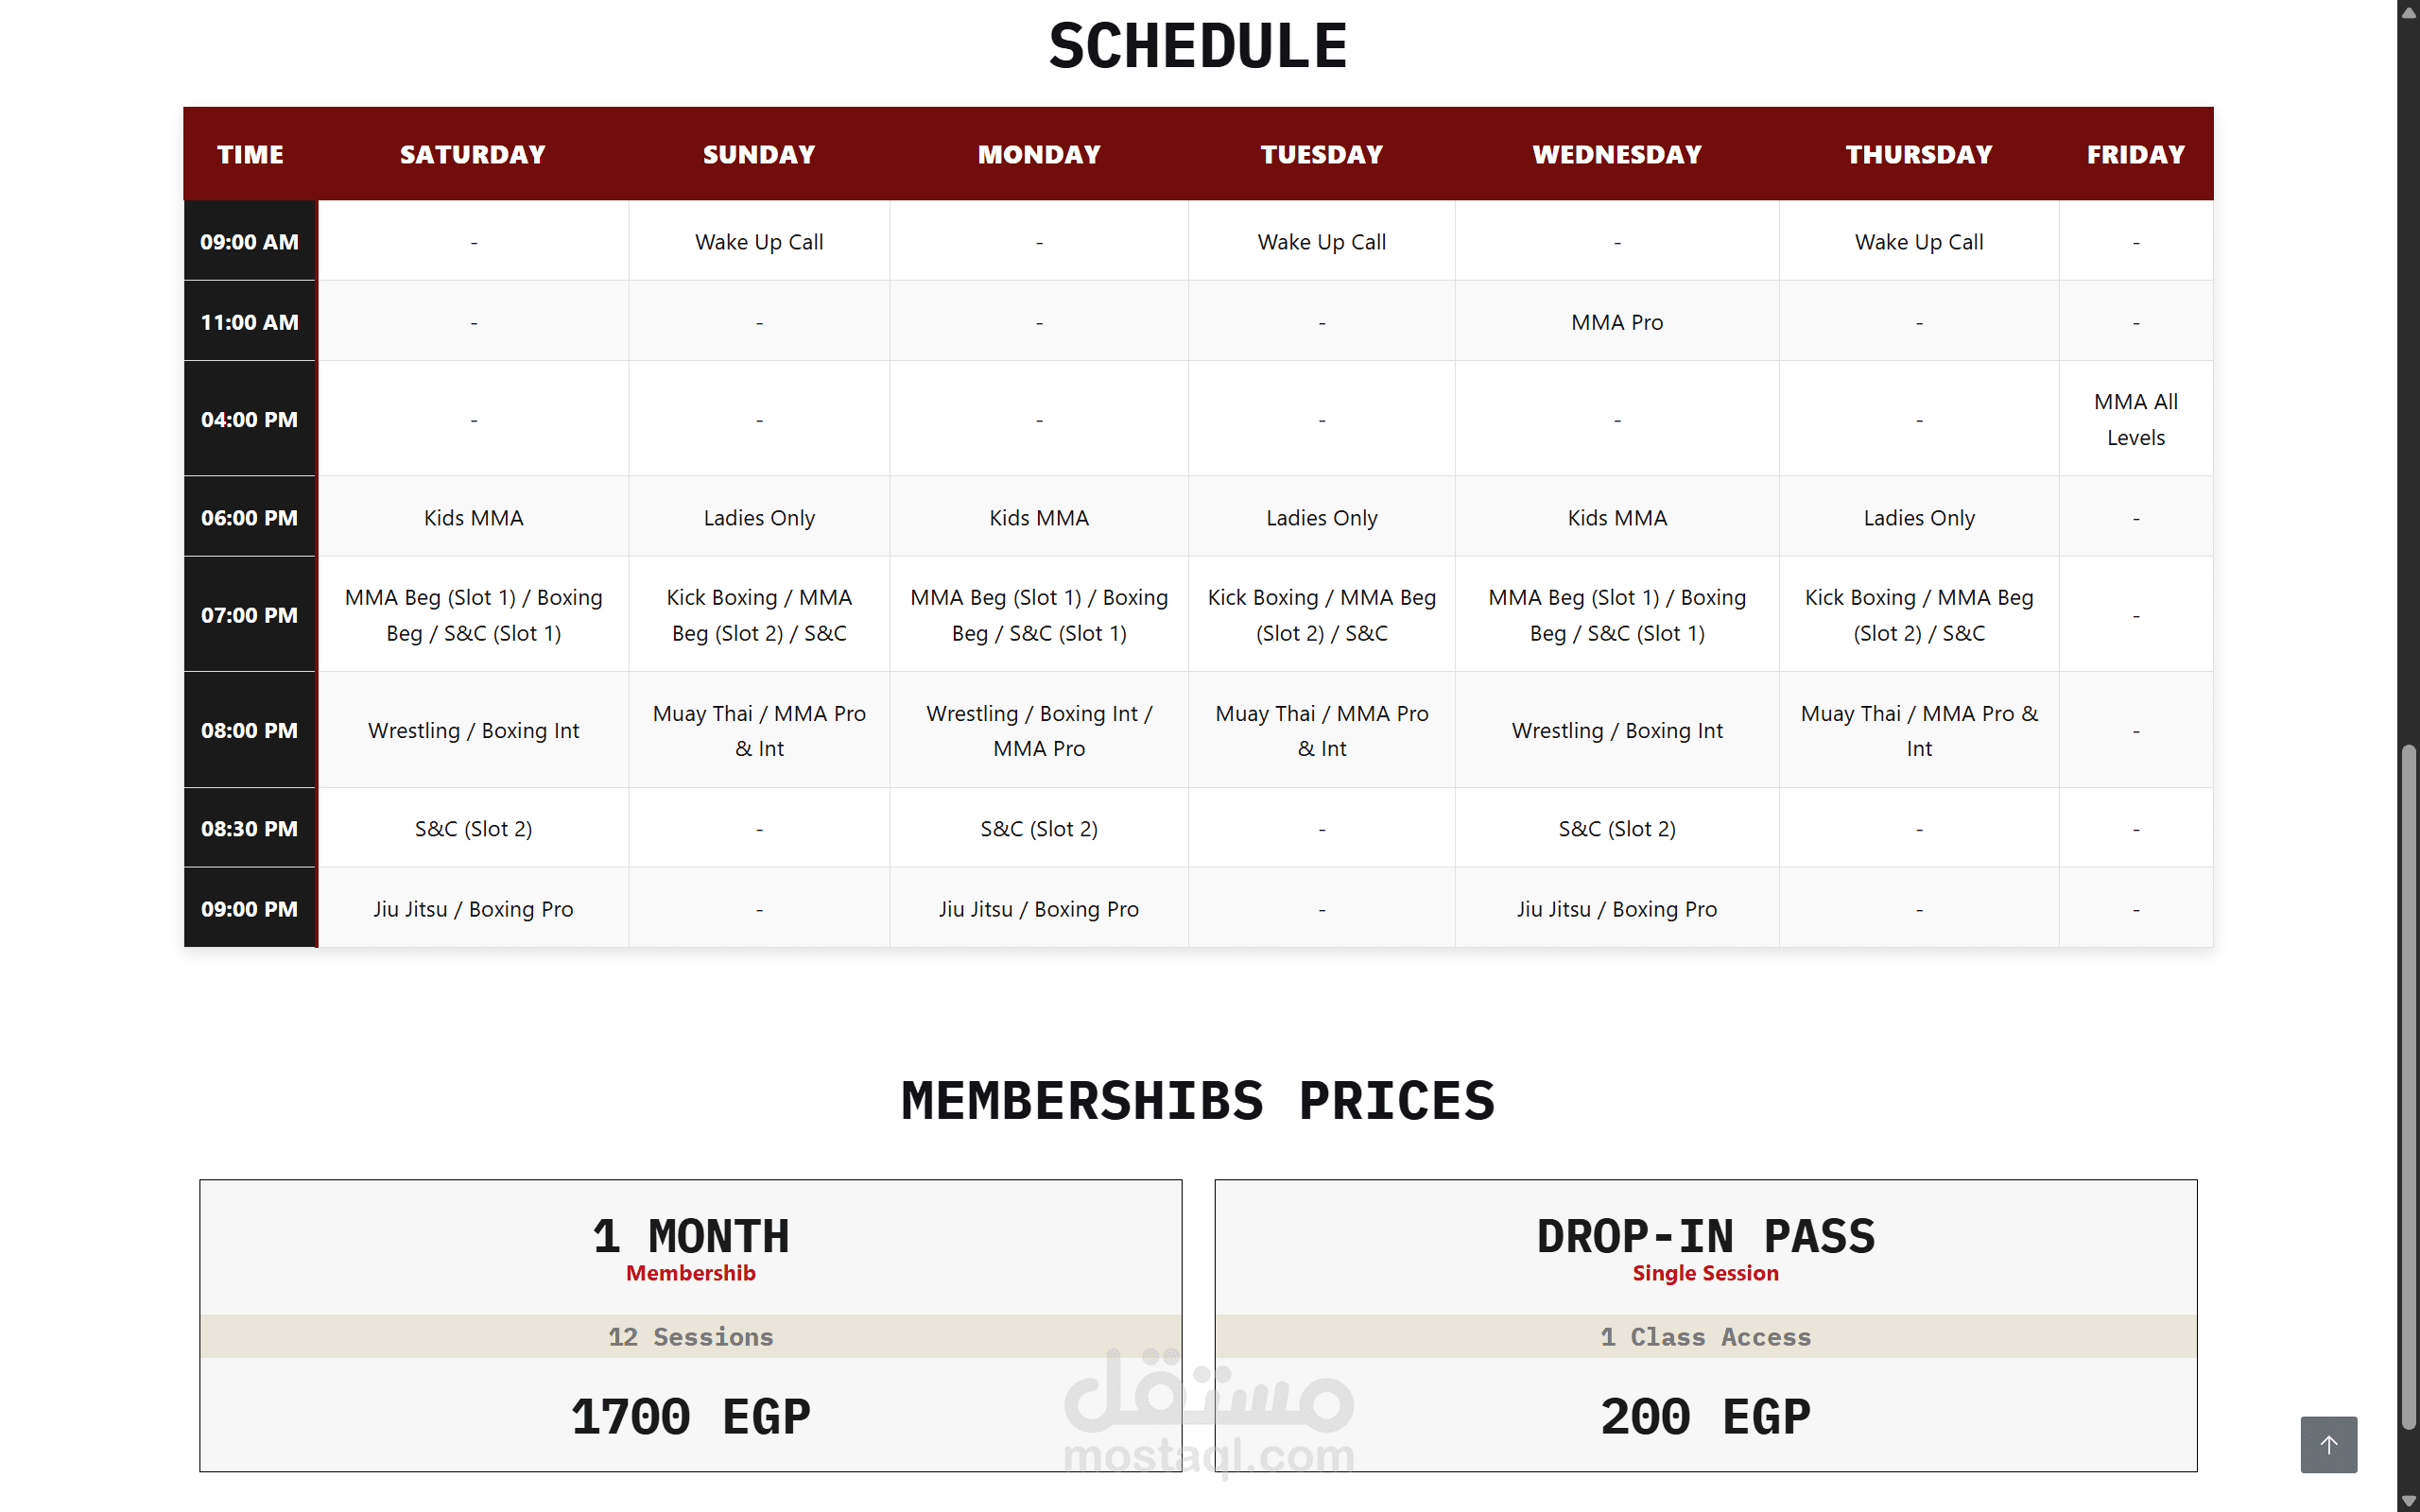Click the scrollbar up arrow

(2408, 8)
